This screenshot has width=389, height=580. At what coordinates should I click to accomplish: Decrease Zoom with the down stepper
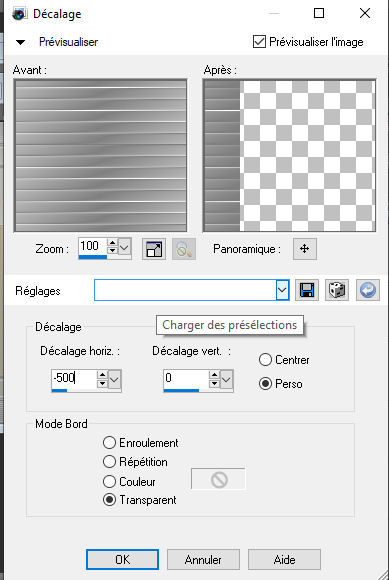pyautogui.click(x=112, y=251)
